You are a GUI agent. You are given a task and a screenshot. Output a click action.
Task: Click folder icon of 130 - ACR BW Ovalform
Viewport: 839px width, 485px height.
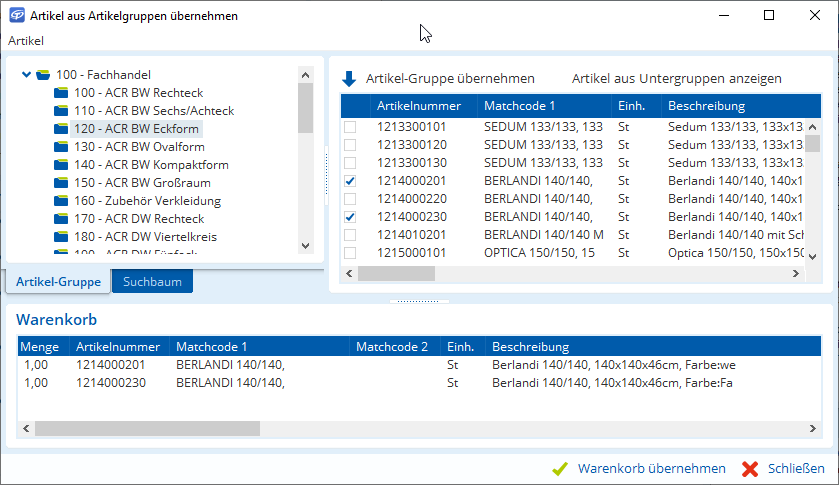point(61,147)
